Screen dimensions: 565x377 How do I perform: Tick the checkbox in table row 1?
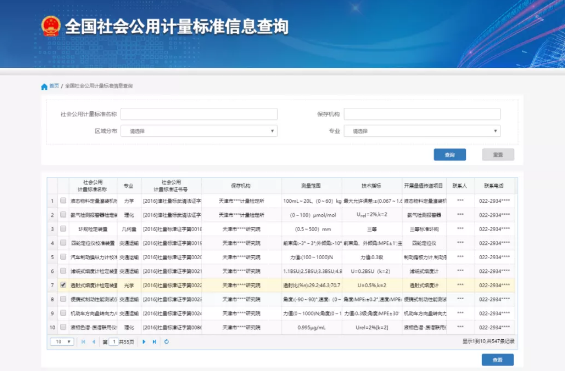pos(63,200)
